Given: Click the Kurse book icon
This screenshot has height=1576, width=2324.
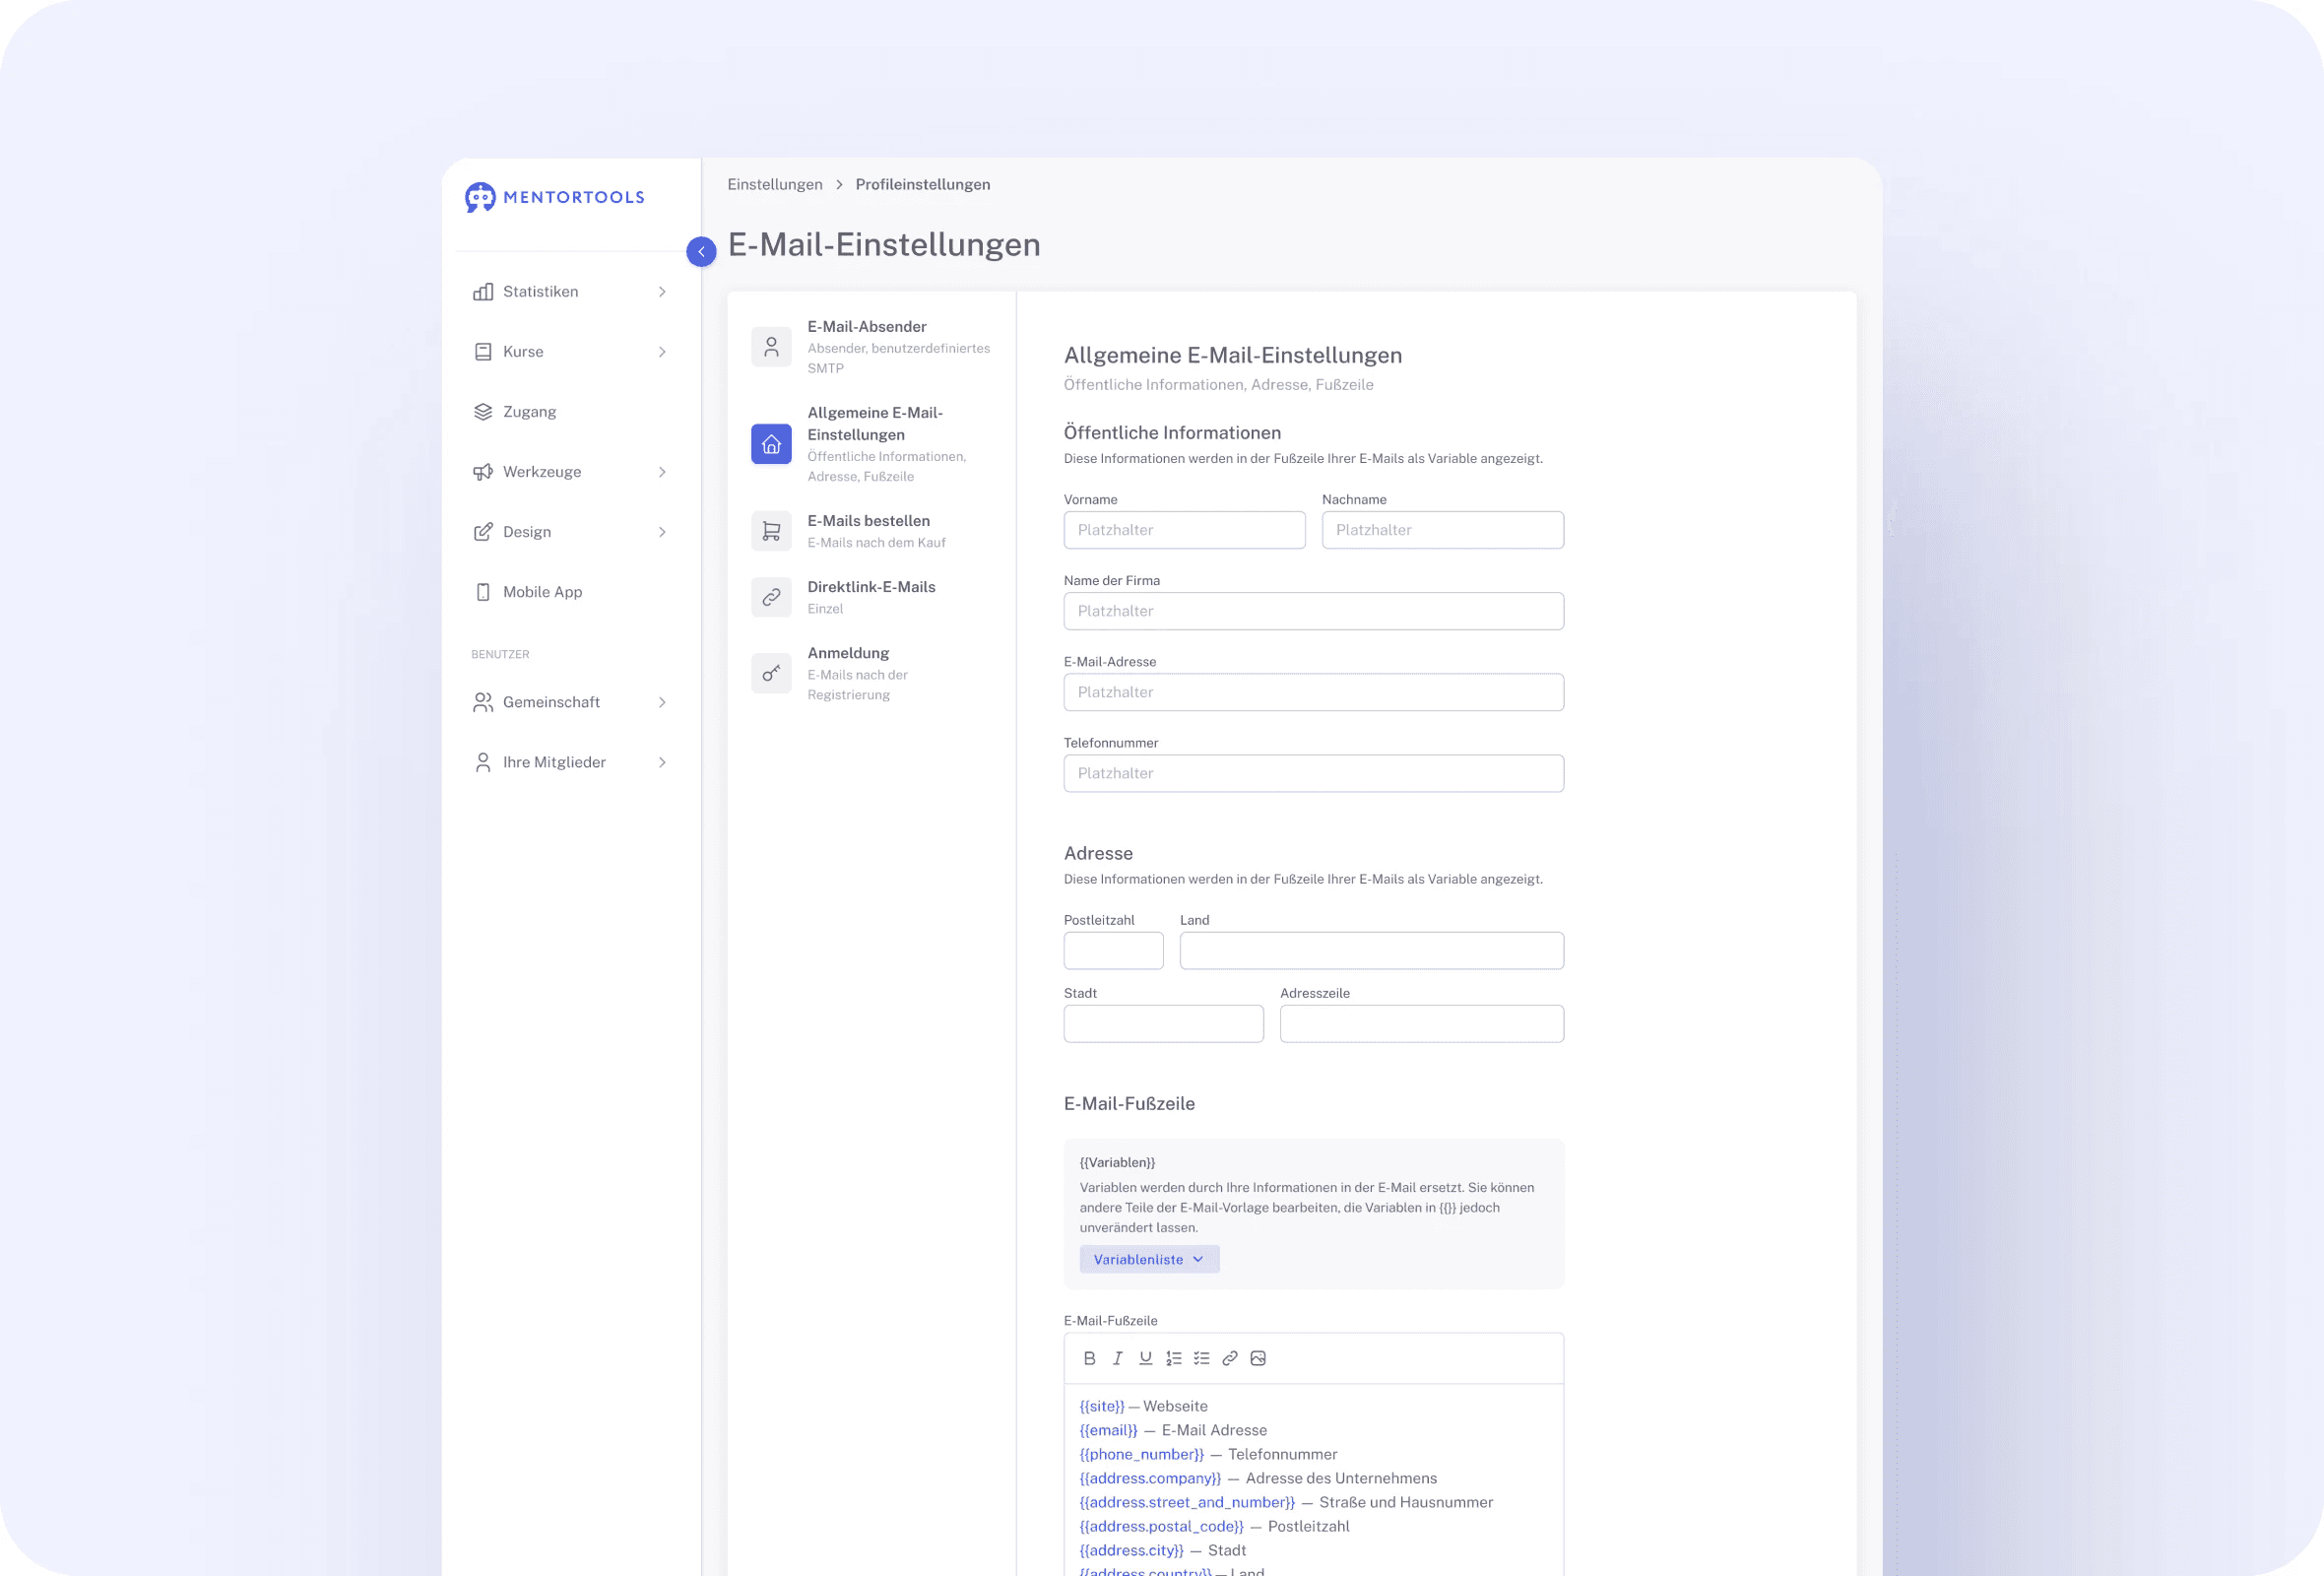Looking at the screenshot, I should click(x=483, y=351).
